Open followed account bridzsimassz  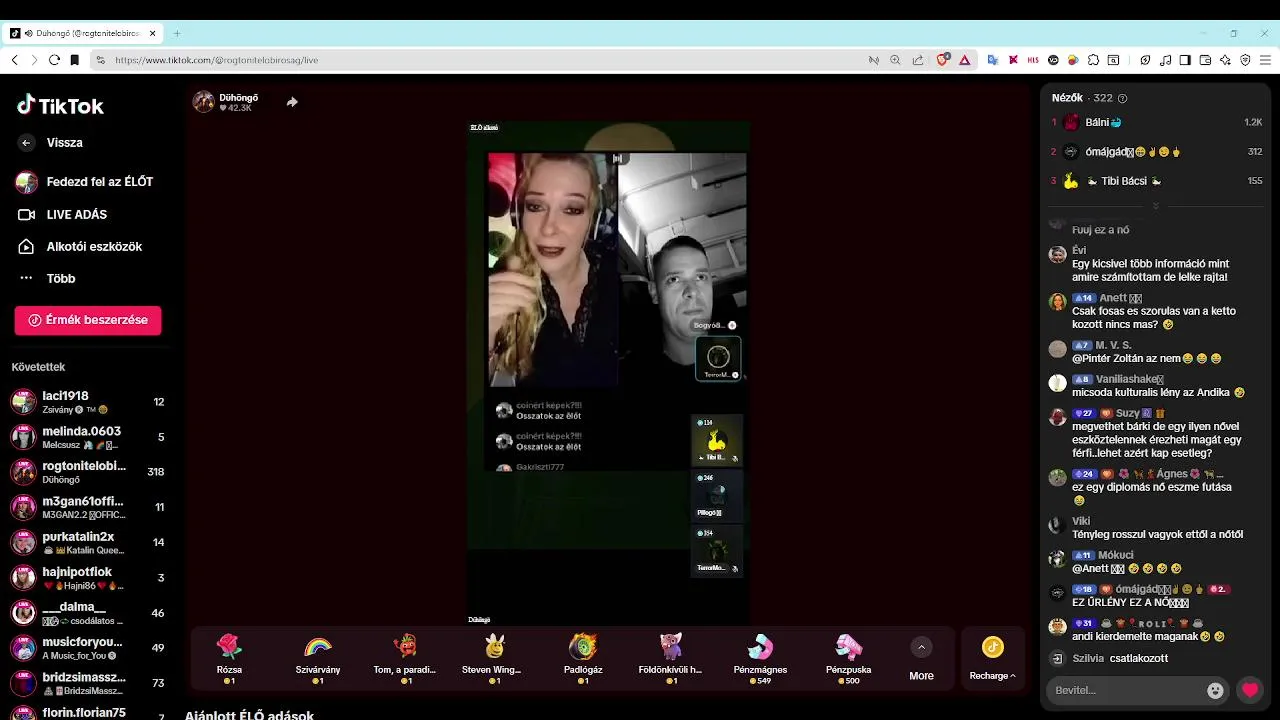(x=88, y=683)
